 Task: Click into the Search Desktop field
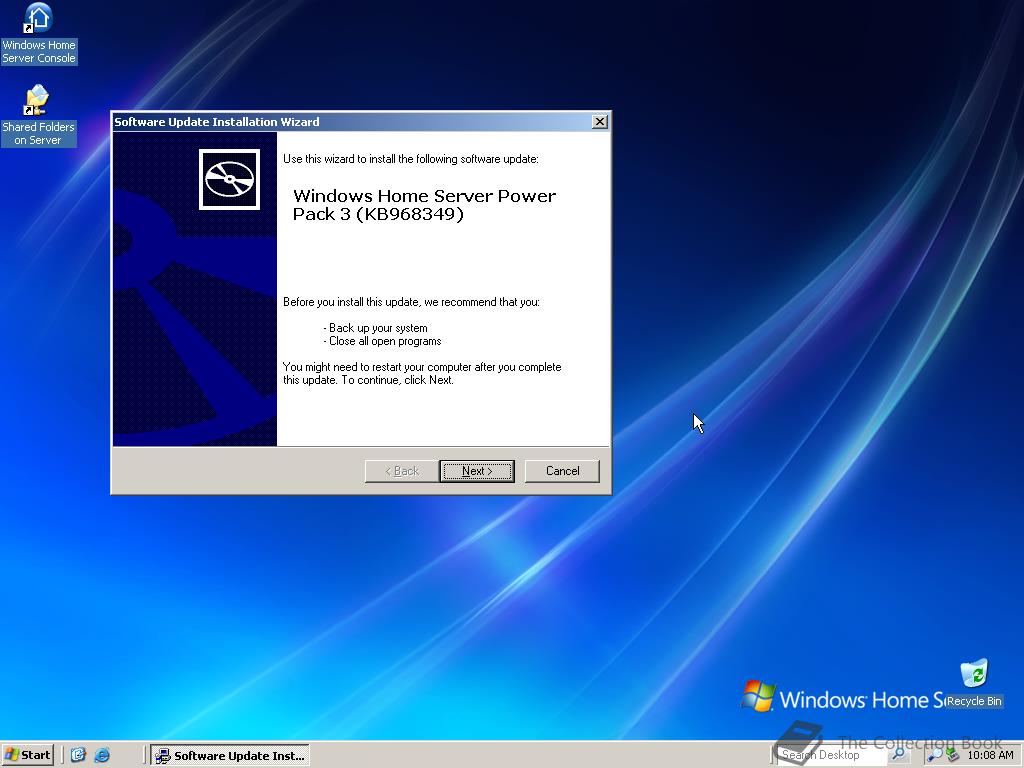[x=833, y=754]
